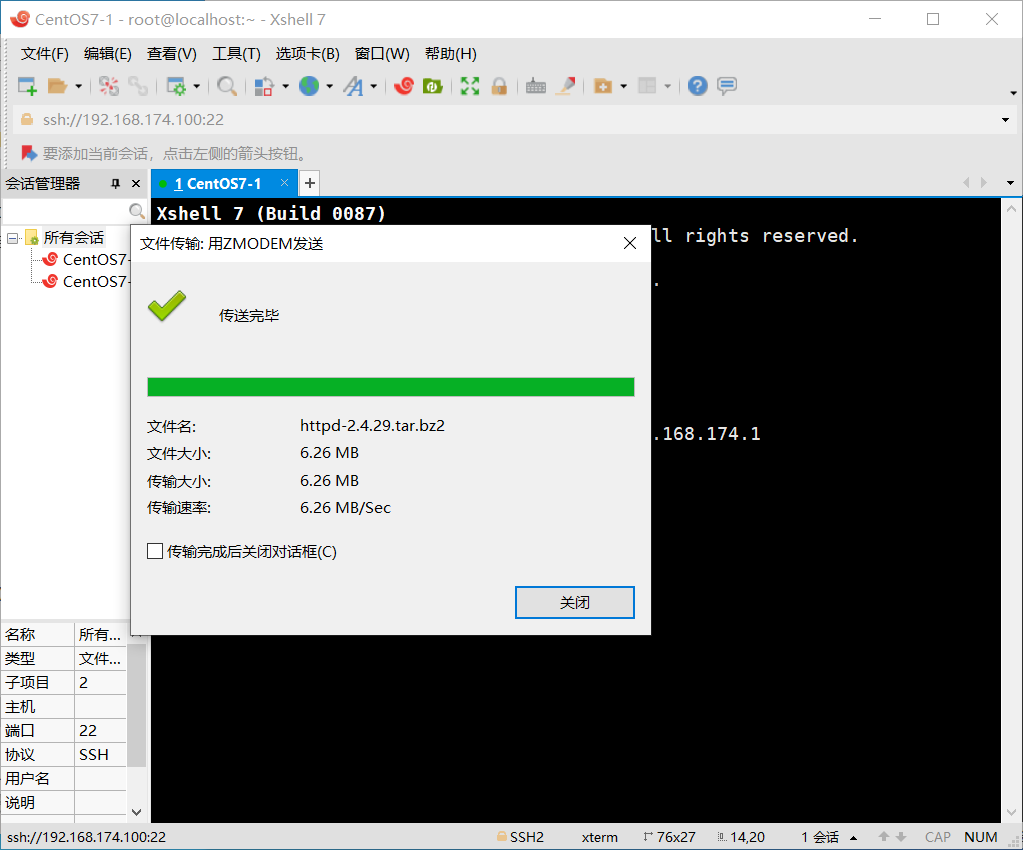Expand the Font dropdown arrow

(374, 86)
